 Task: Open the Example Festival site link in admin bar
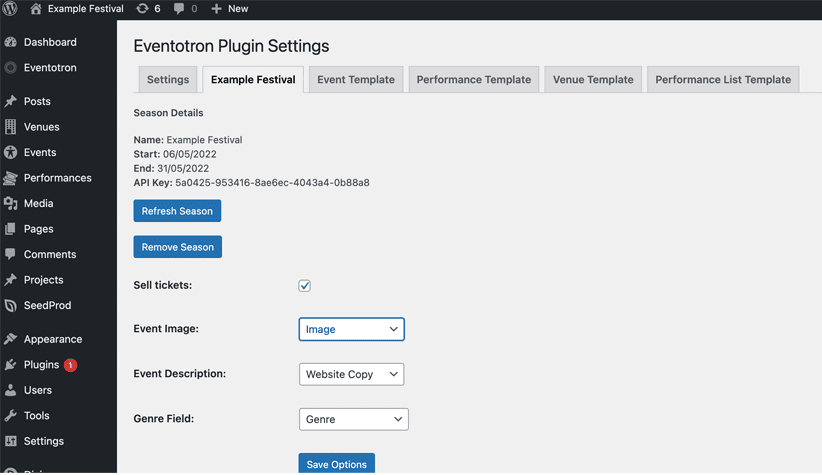click(85, 9)
